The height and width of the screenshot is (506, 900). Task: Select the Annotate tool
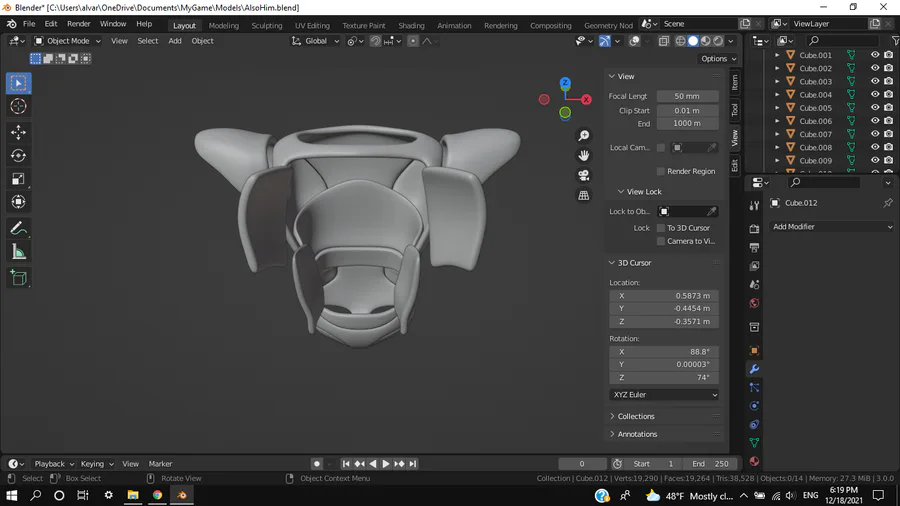click(x=18, y=228)
